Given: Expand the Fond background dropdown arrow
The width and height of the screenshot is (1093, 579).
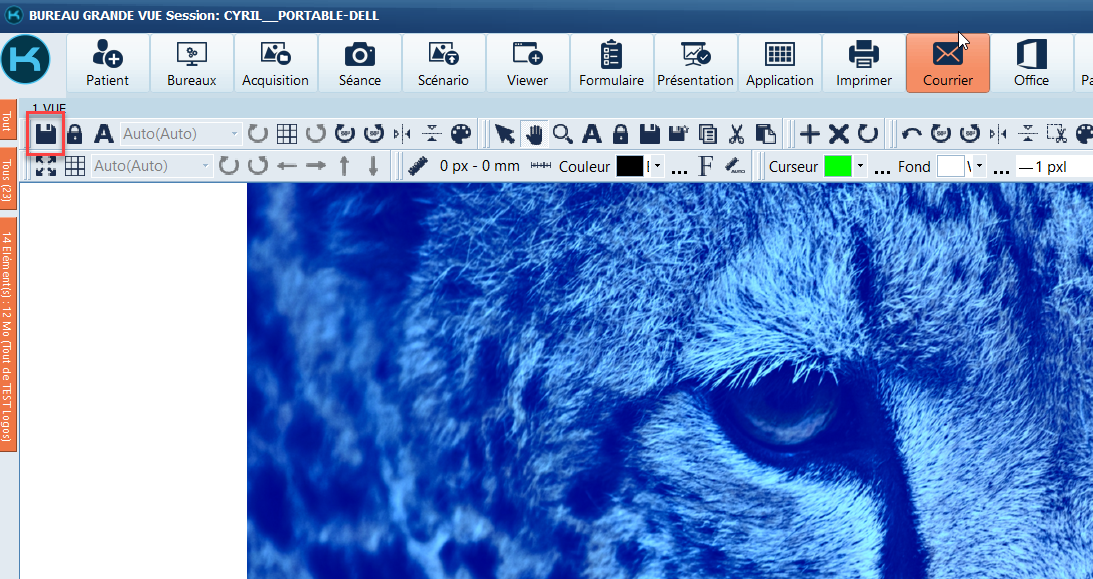Looking at the screenshot, I should 979,167.
